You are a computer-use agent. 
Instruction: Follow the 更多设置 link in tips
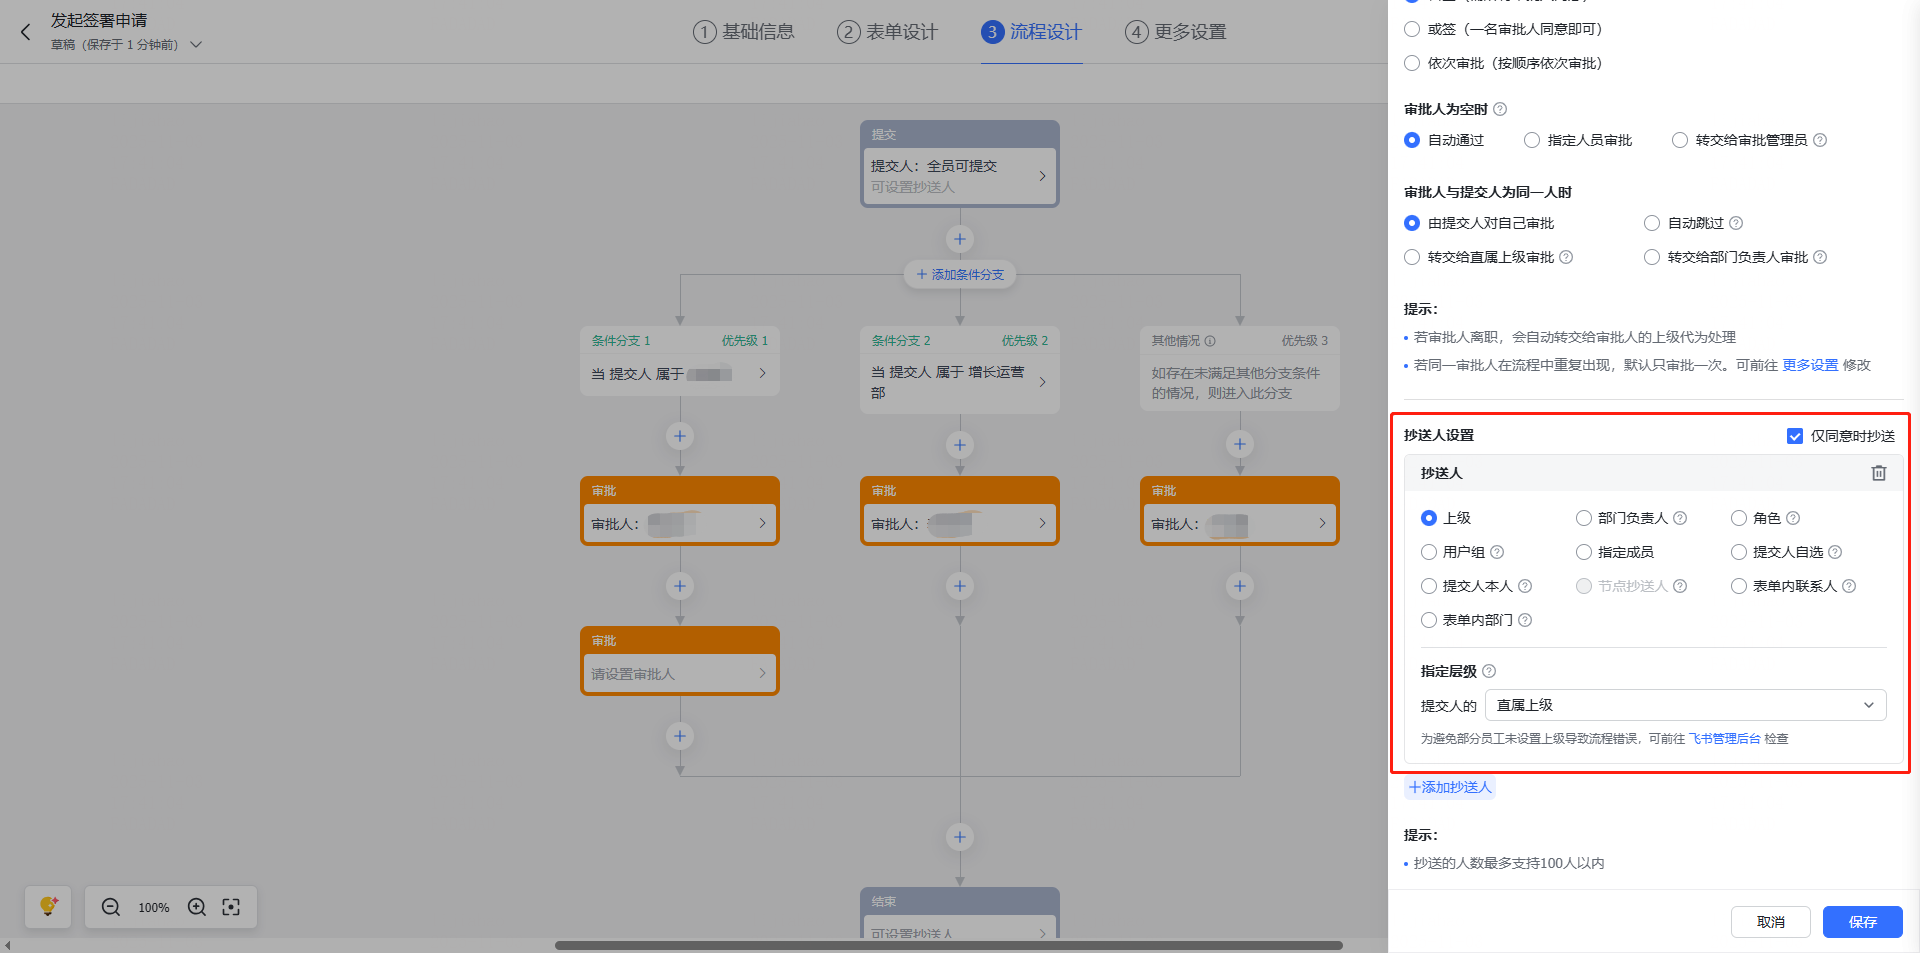point(1810,365)
